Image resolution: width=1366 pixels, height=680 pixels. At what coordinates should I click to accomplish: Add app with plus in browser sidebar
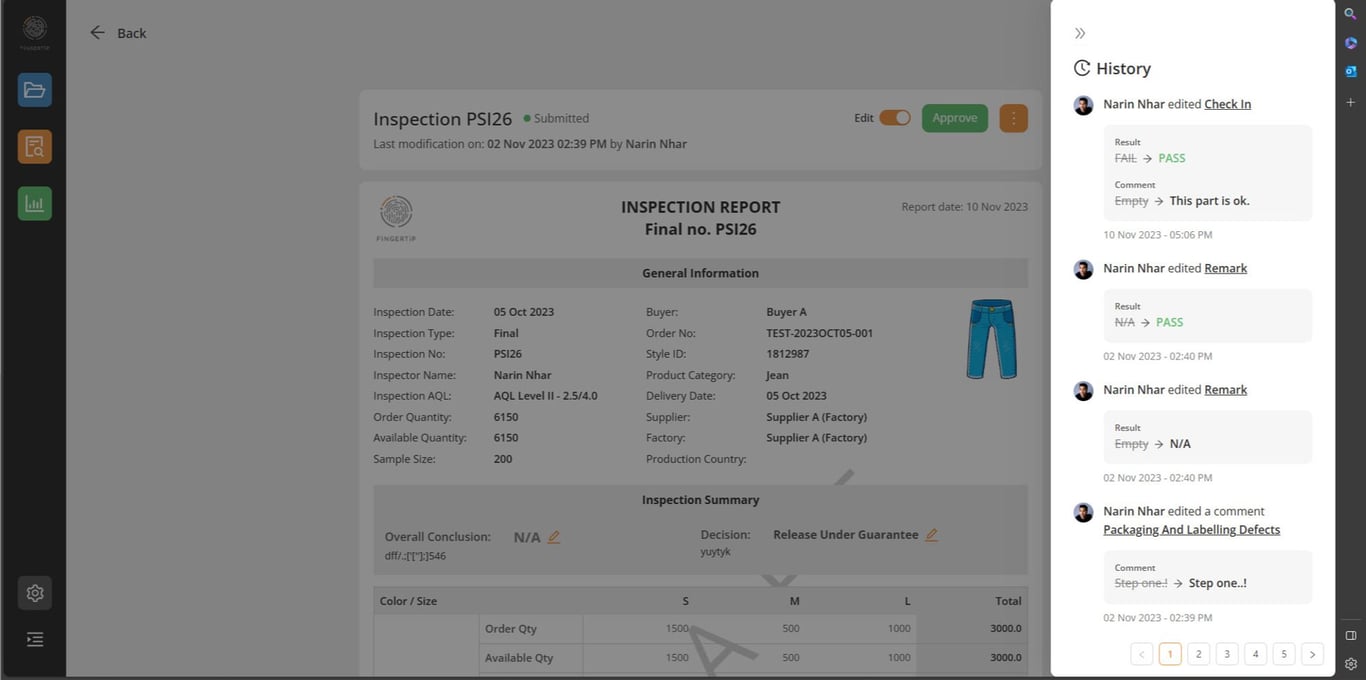tap(1350, 102)
